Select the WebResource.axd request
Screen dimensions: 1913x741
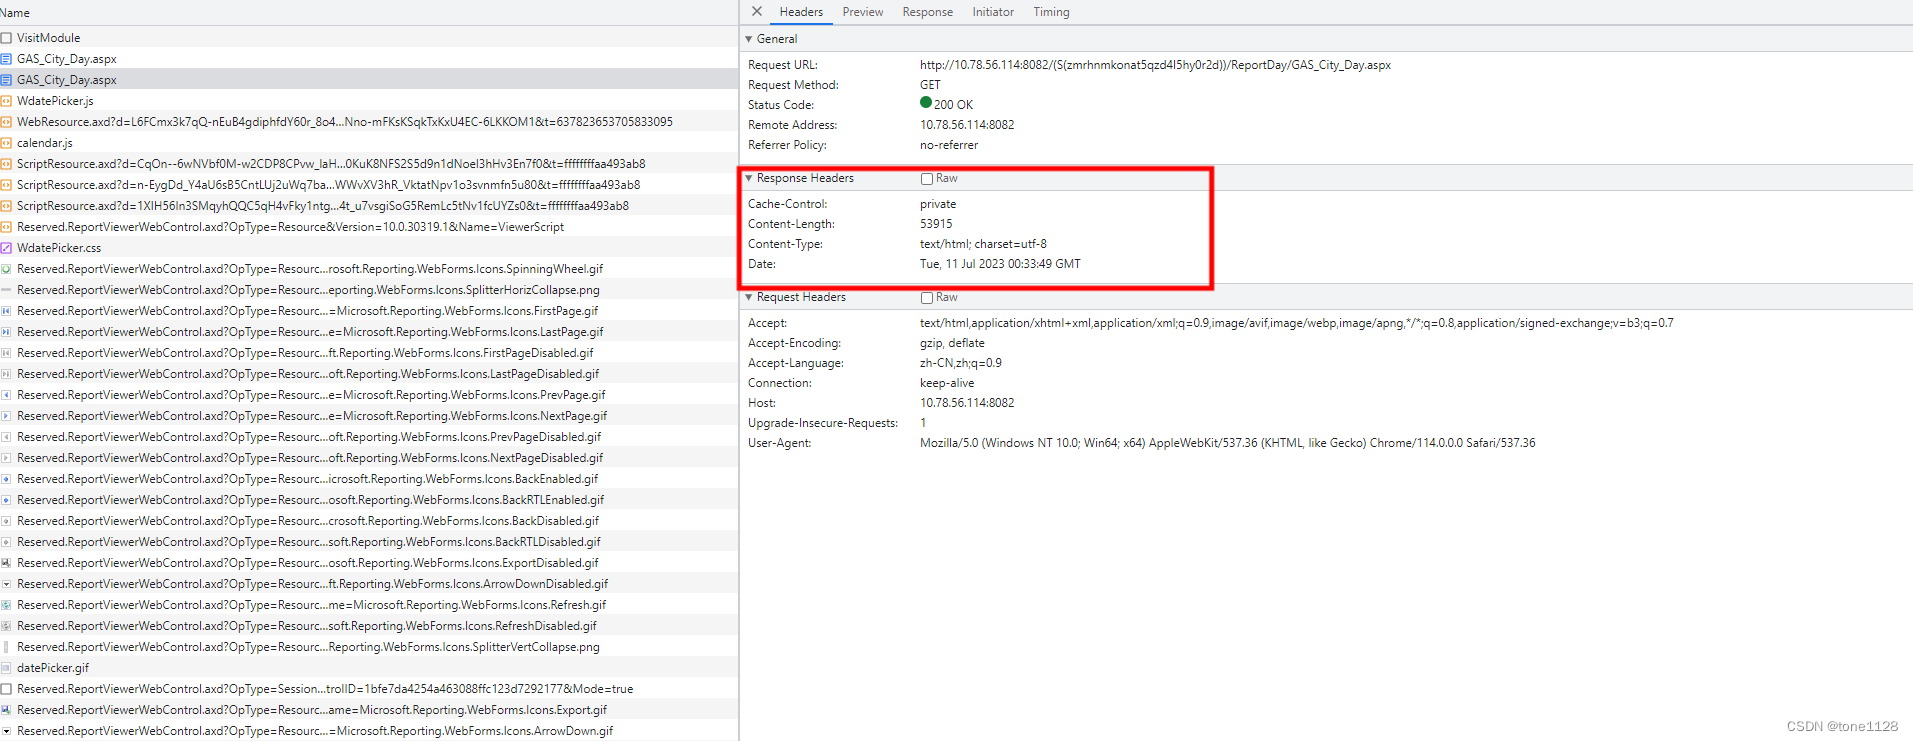click(x=369, y=122)
